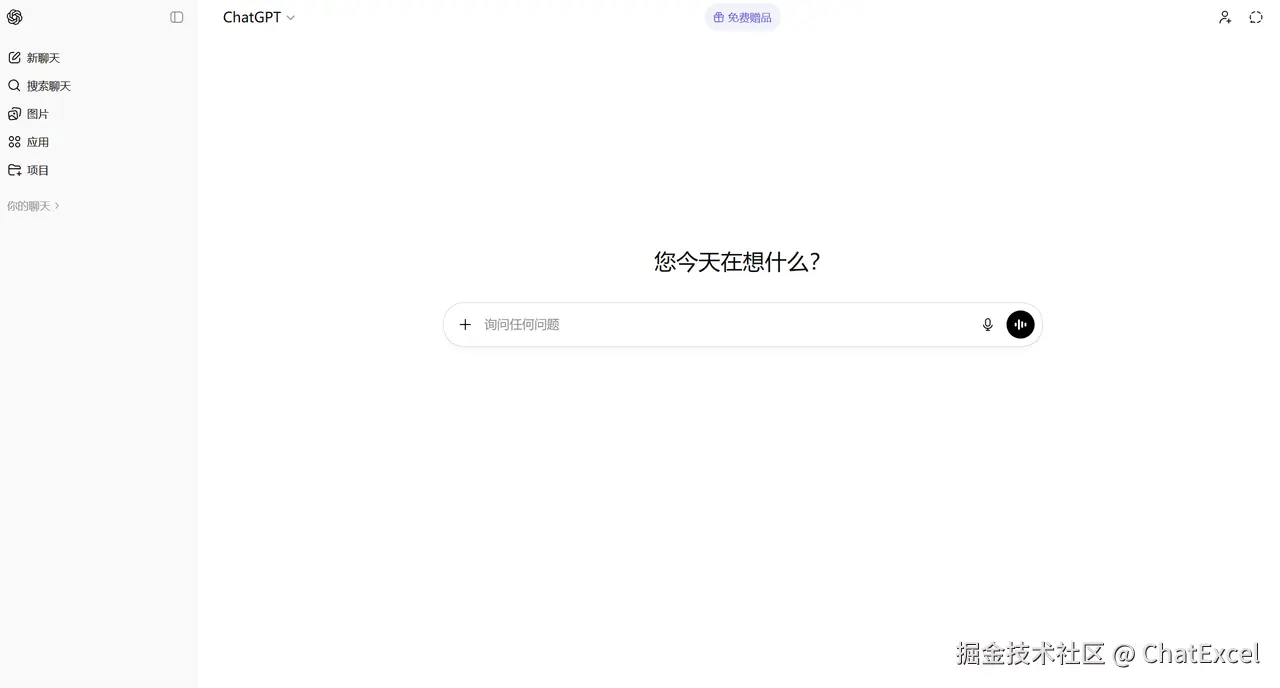Image resolution: width=1280 pixels, height=688 pixels.
Task: Click the temporary chat dashed circle icon
Action: pos(1256,17)
